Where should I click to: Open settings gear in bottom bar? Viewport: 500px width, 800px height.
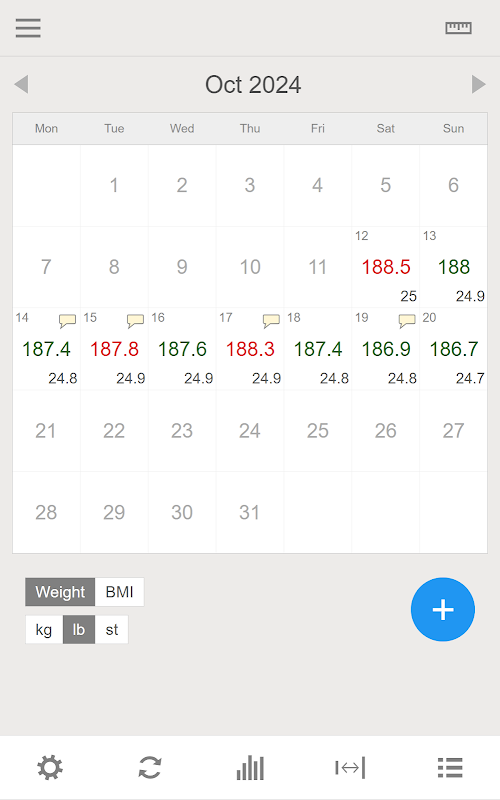point(50,768)
